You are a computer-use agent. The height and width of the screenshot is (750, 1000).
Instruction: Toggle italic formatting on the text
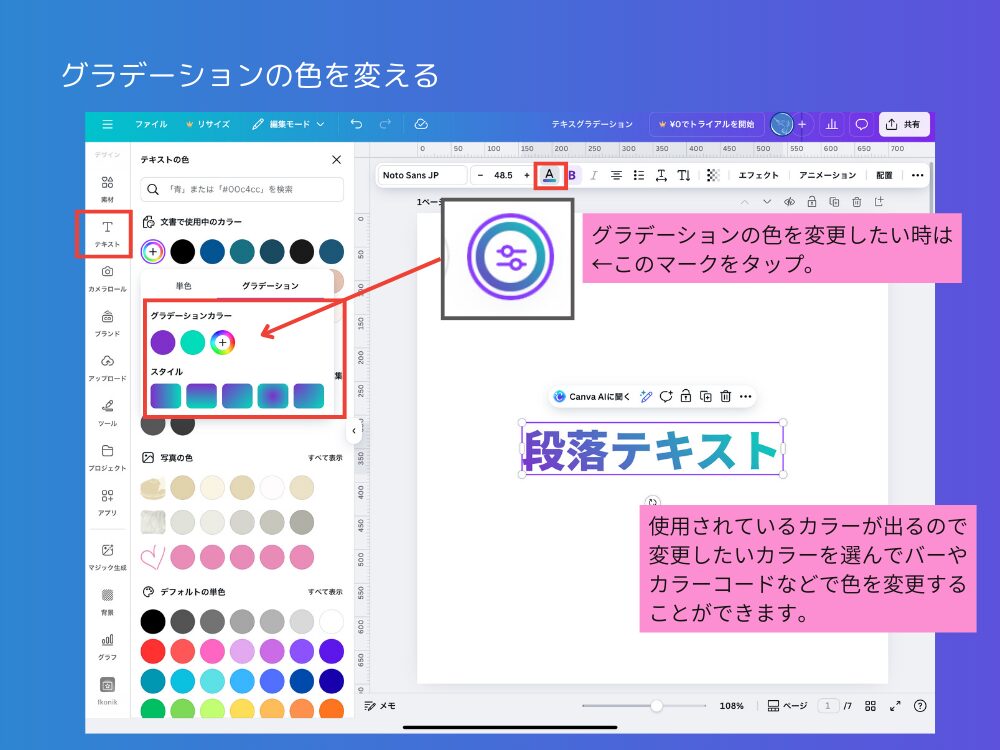coord(594,174)
